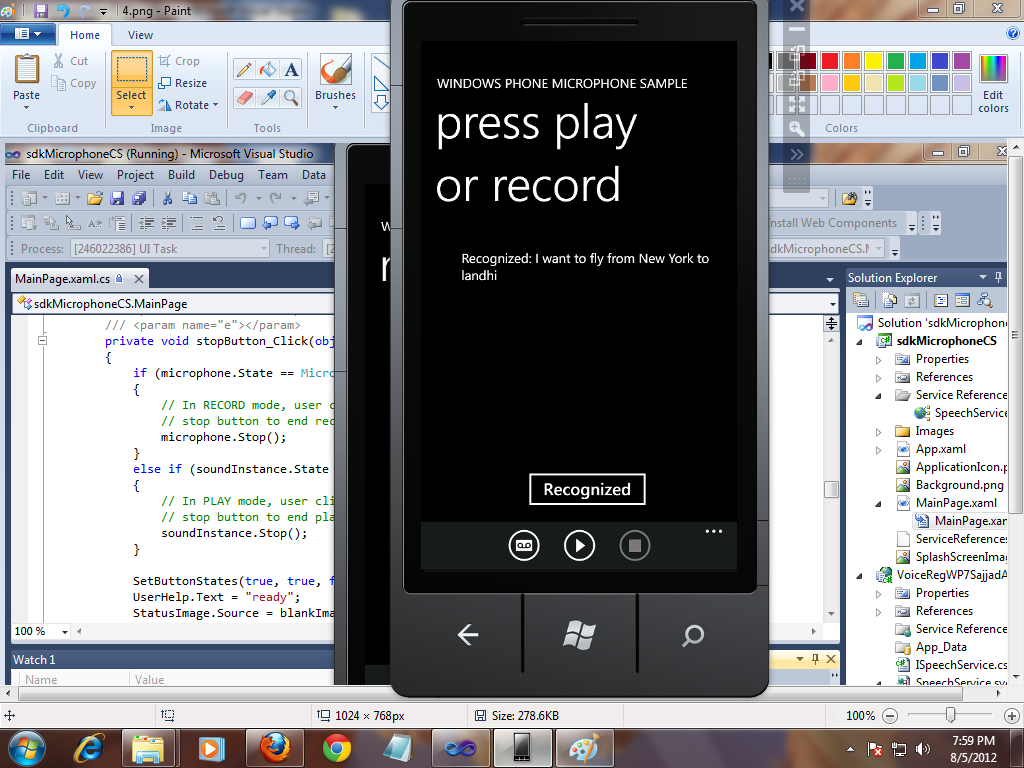Select the Text tool in Paint
The width and height of the screenshot is (1024, 768).
pyautogui.click(x=291, y=69)
